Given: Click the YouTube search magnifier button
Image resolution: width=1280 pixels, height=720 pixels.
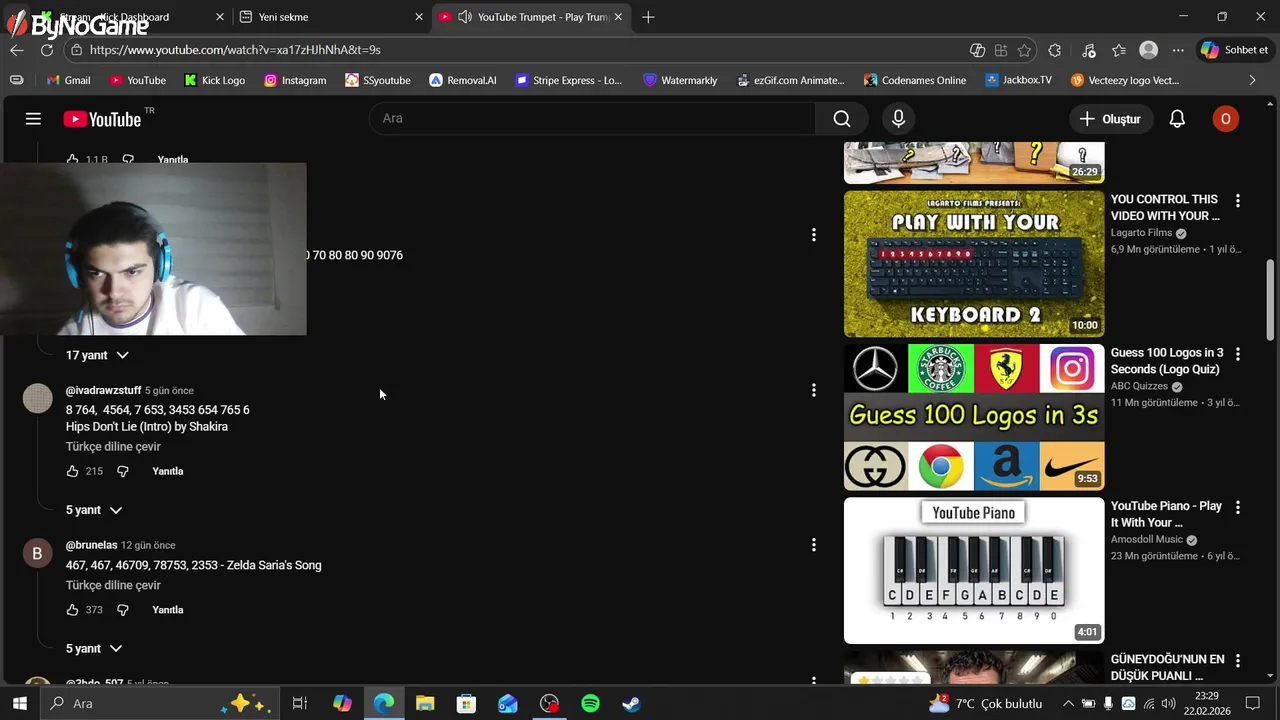Looking at the screenshot, I should click(842, 119).
